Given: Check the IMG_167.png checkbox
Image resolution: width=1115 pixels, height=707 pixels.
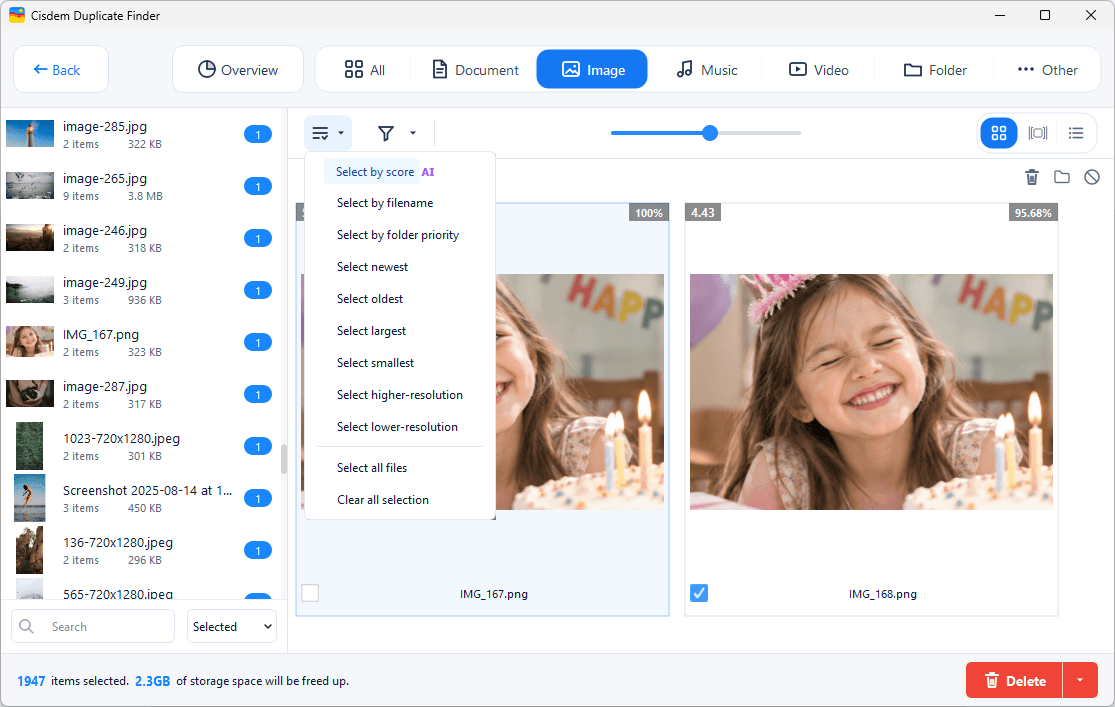Looking at the screenshot, I should tap(310, 593).
